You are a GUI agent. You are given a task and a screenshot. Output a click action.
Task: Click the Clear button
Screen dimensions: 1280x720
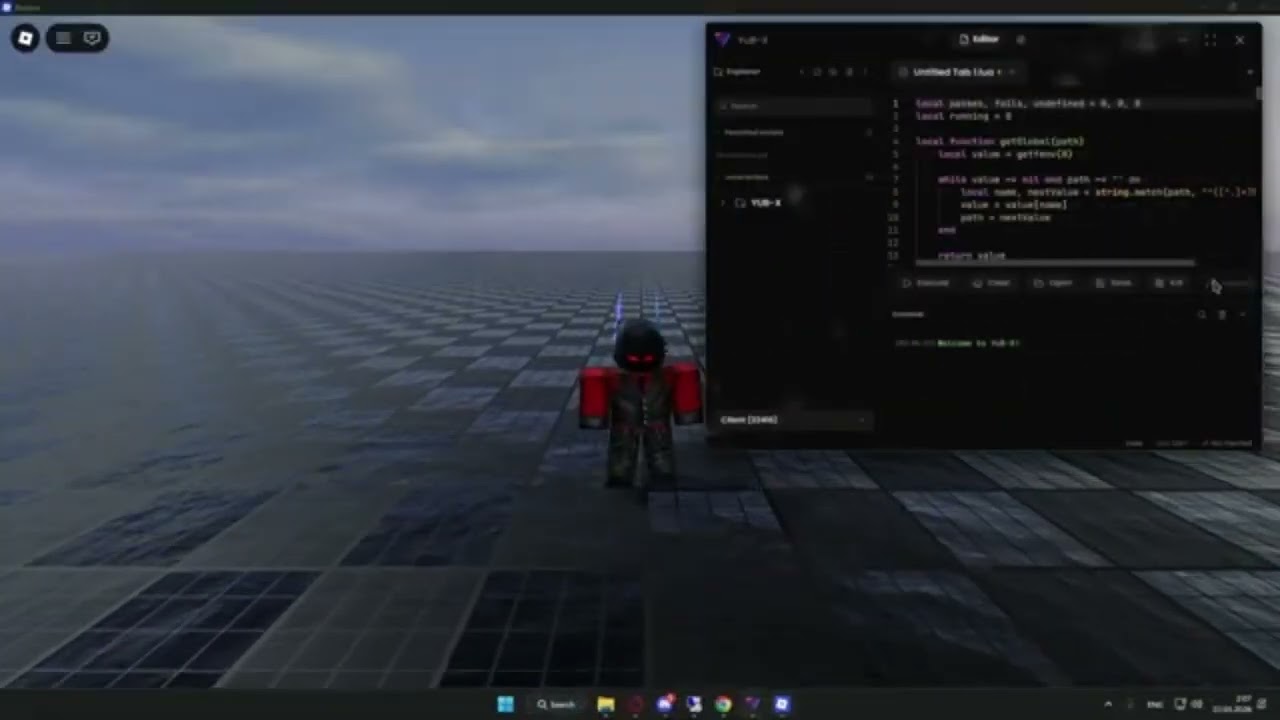pyautogui.click(x=992, y=283)
